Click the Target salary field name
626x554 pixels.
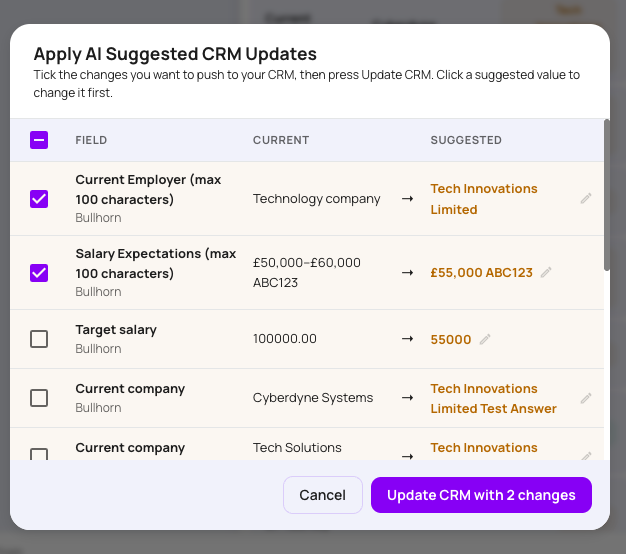[116, 330]
